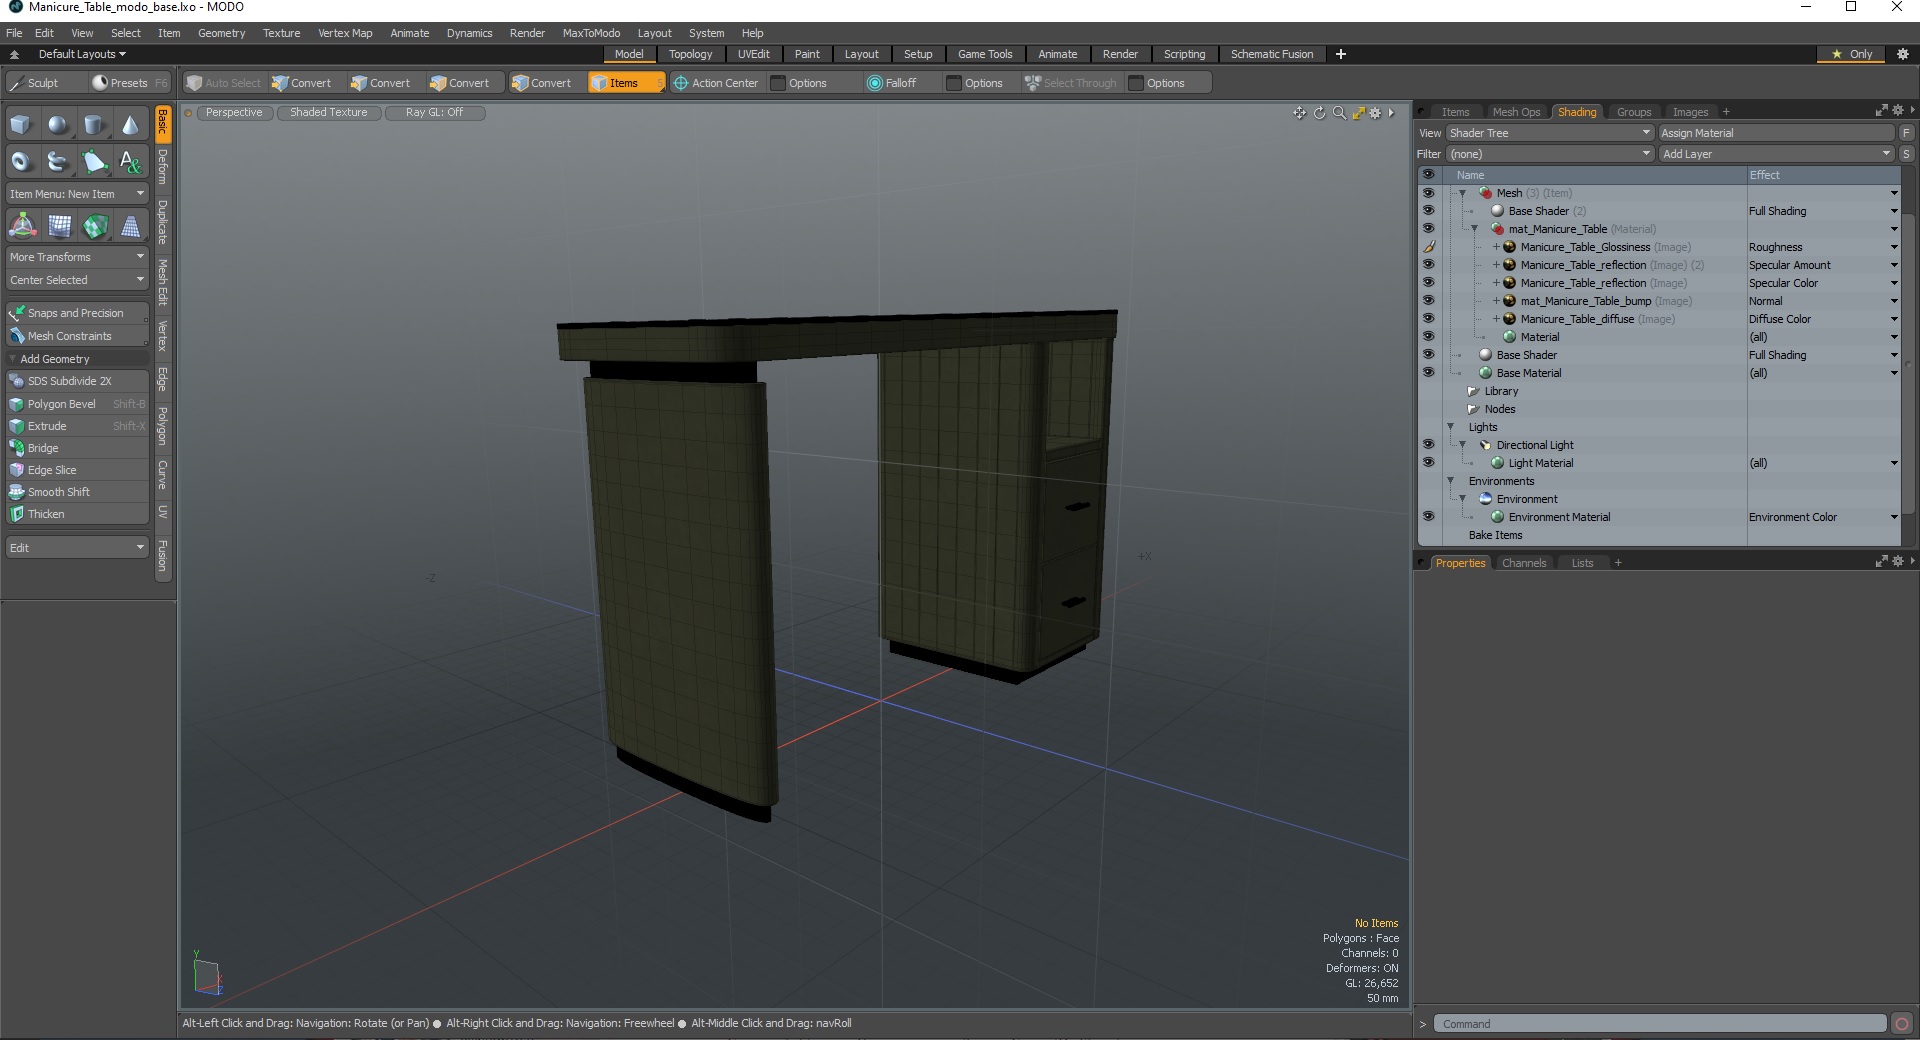Select the Sphere primitive tool
1920x1040 pixels.
[58, 125]
